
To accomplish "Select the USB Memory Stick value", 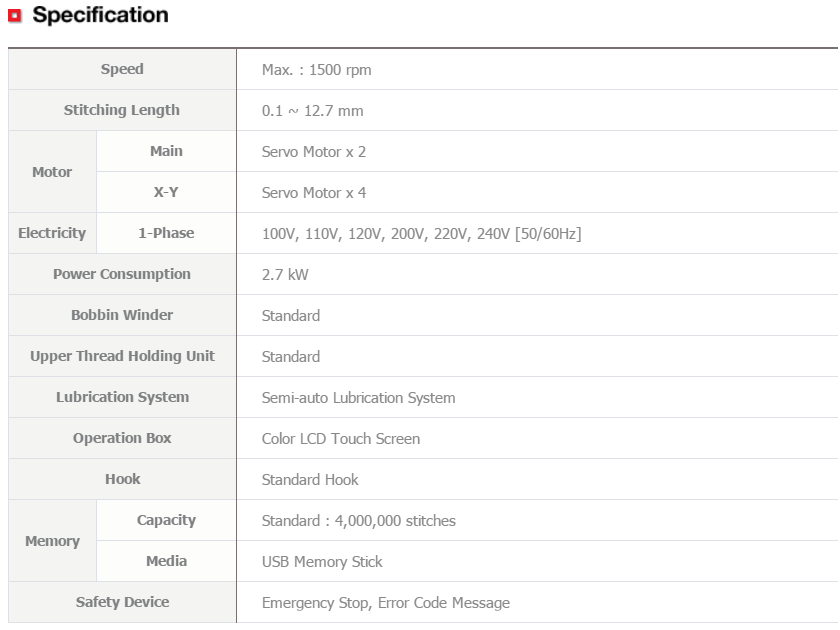I will pyautogui.click(x=322, y=562).
